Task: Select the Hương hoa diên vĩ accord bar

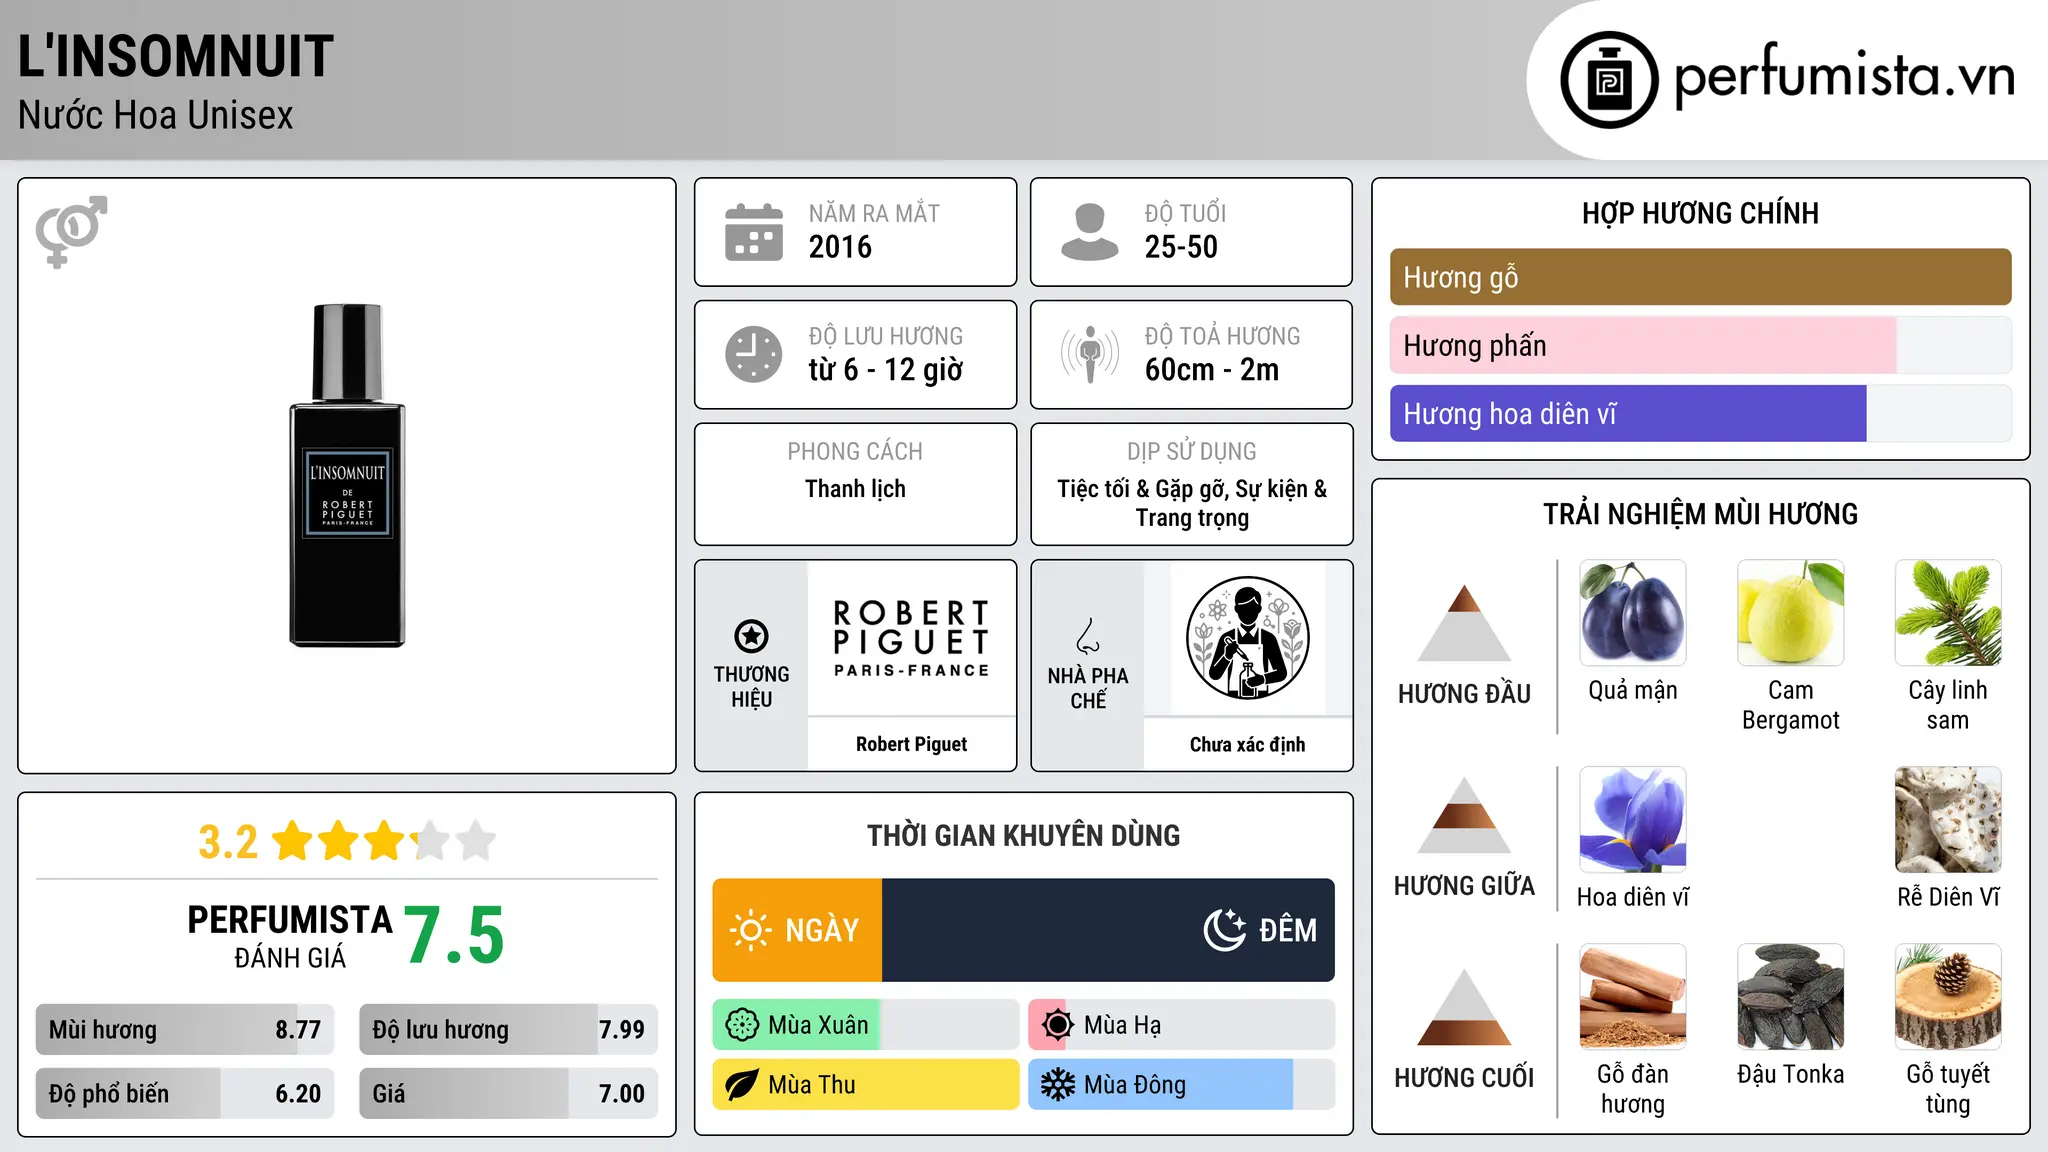Action: 1700,413
